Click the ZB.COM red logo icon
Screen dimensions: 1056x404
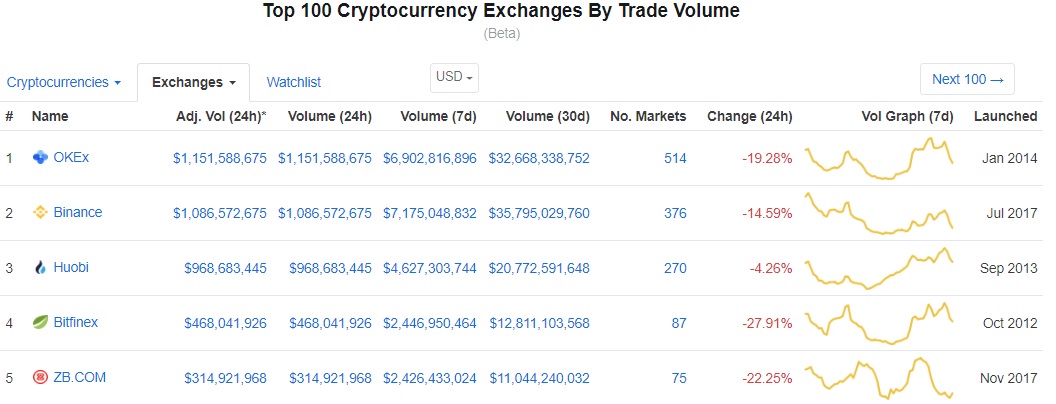click(x=41, y=377)
